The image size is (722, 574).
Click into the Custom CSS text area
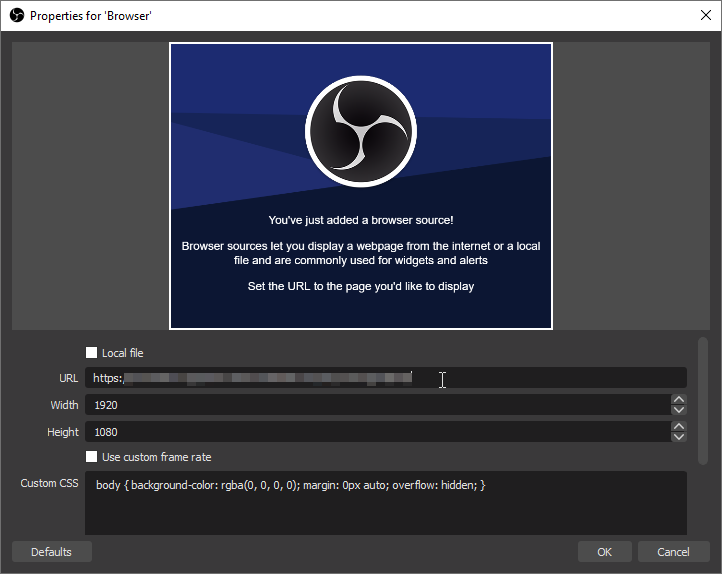click(x=386, y=503)
